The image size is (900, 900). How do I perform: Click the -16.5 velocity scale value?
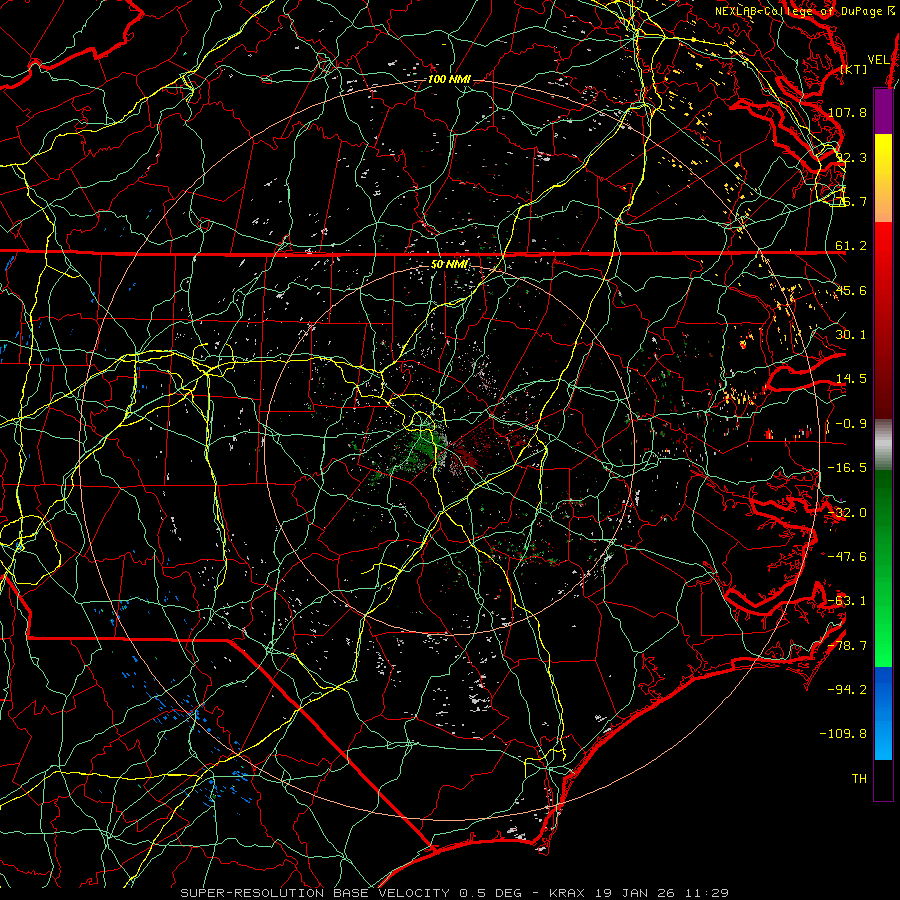847,468
